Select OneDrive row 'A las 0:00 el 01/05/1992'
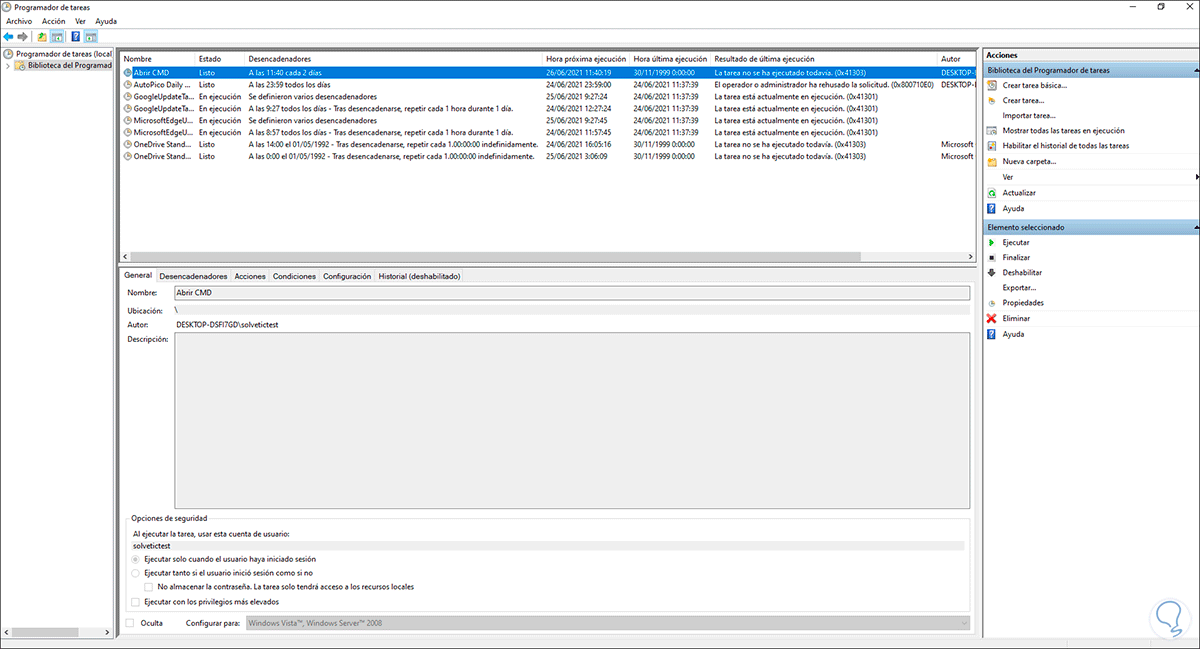The width and height of the screenshot is (1200, 649). [549, 156]
